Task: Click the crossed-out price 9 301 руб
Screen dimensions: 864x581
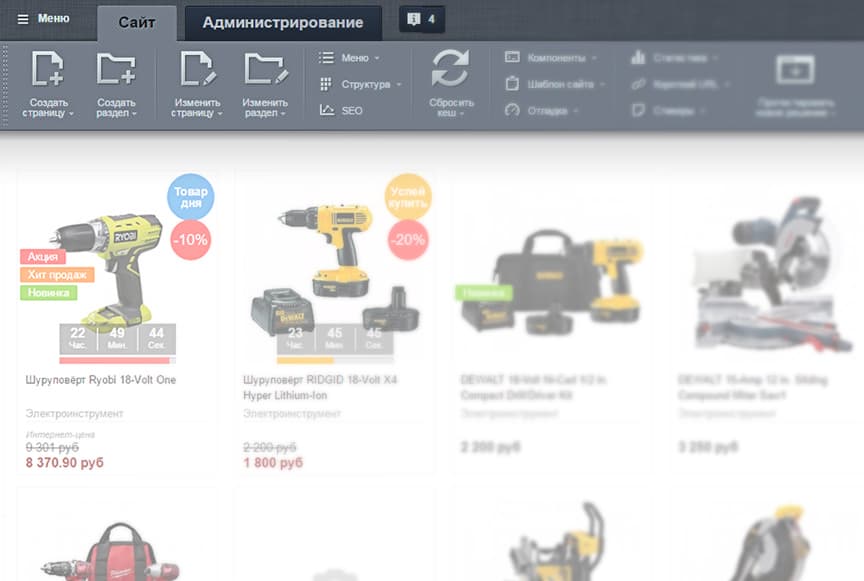Action: pos(52,447)
